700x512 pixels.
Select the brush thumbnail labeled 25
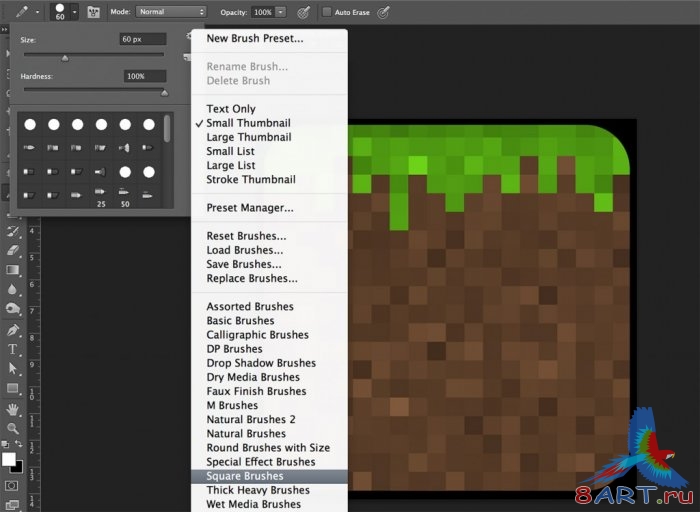[x=101, y=197]
